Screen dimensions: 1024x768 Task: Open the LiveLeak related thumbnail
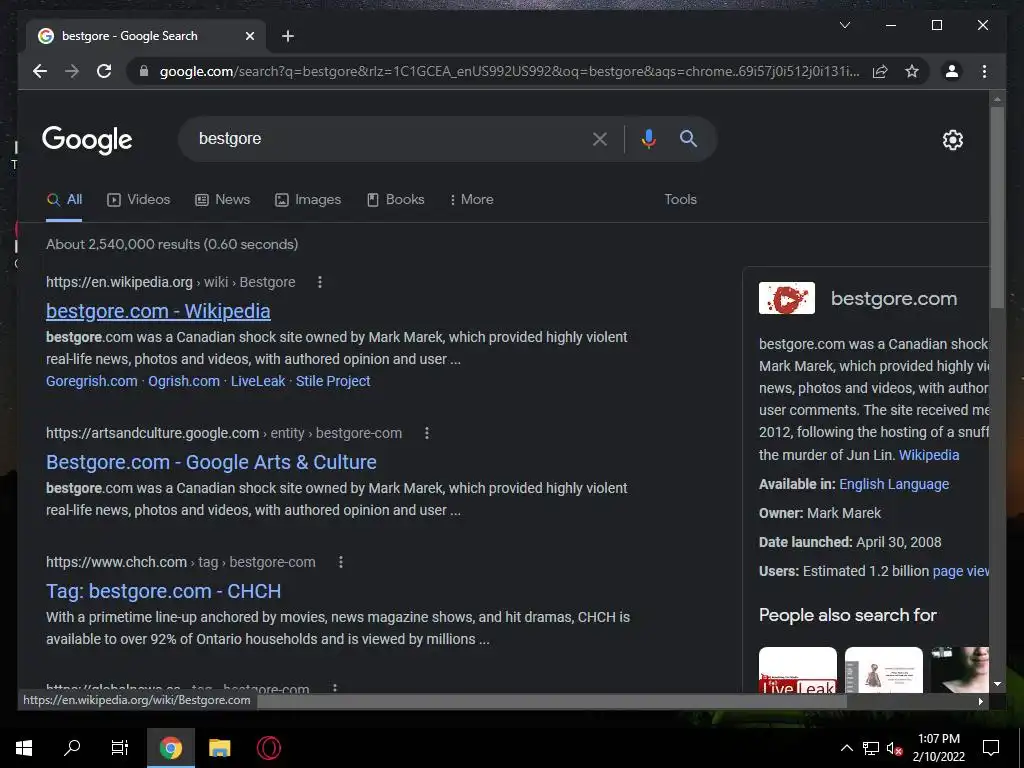click(x=797, y=670)
